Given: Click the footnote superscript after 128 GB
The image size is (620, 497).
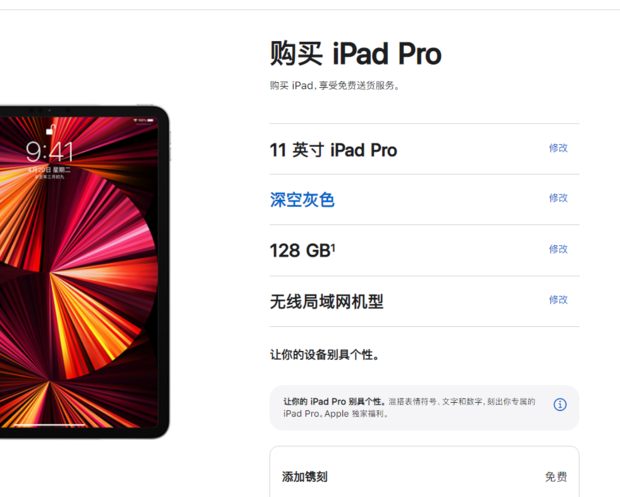Looking at the screenshot, I should 333,248.
